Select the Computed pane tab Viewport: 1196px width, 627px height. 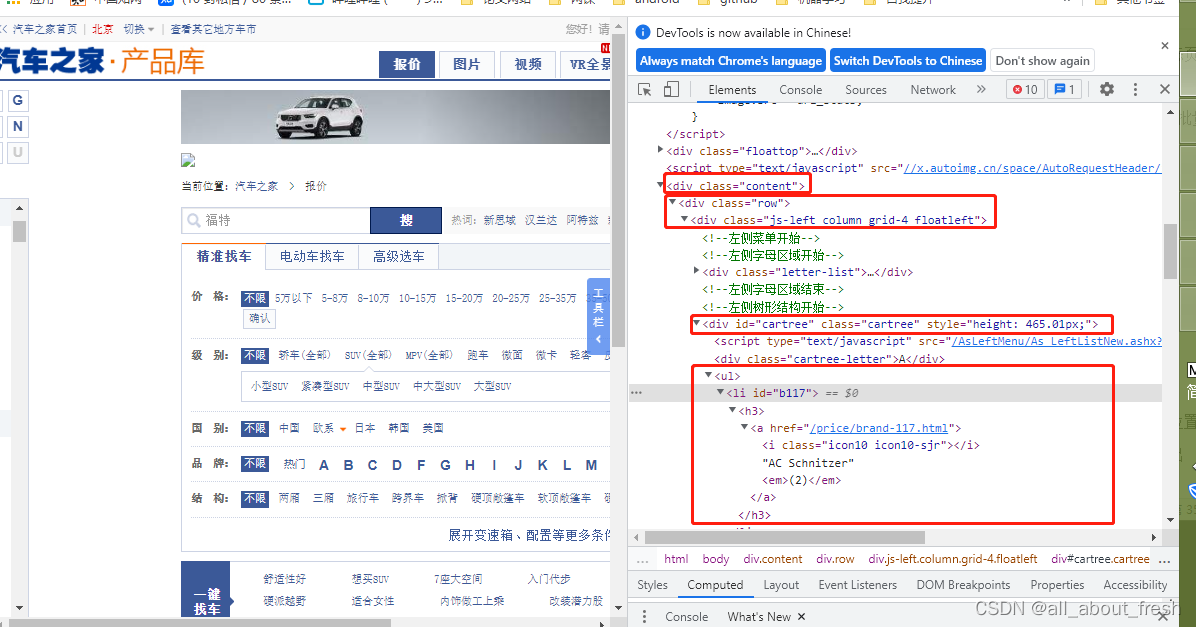pos(715,584)
